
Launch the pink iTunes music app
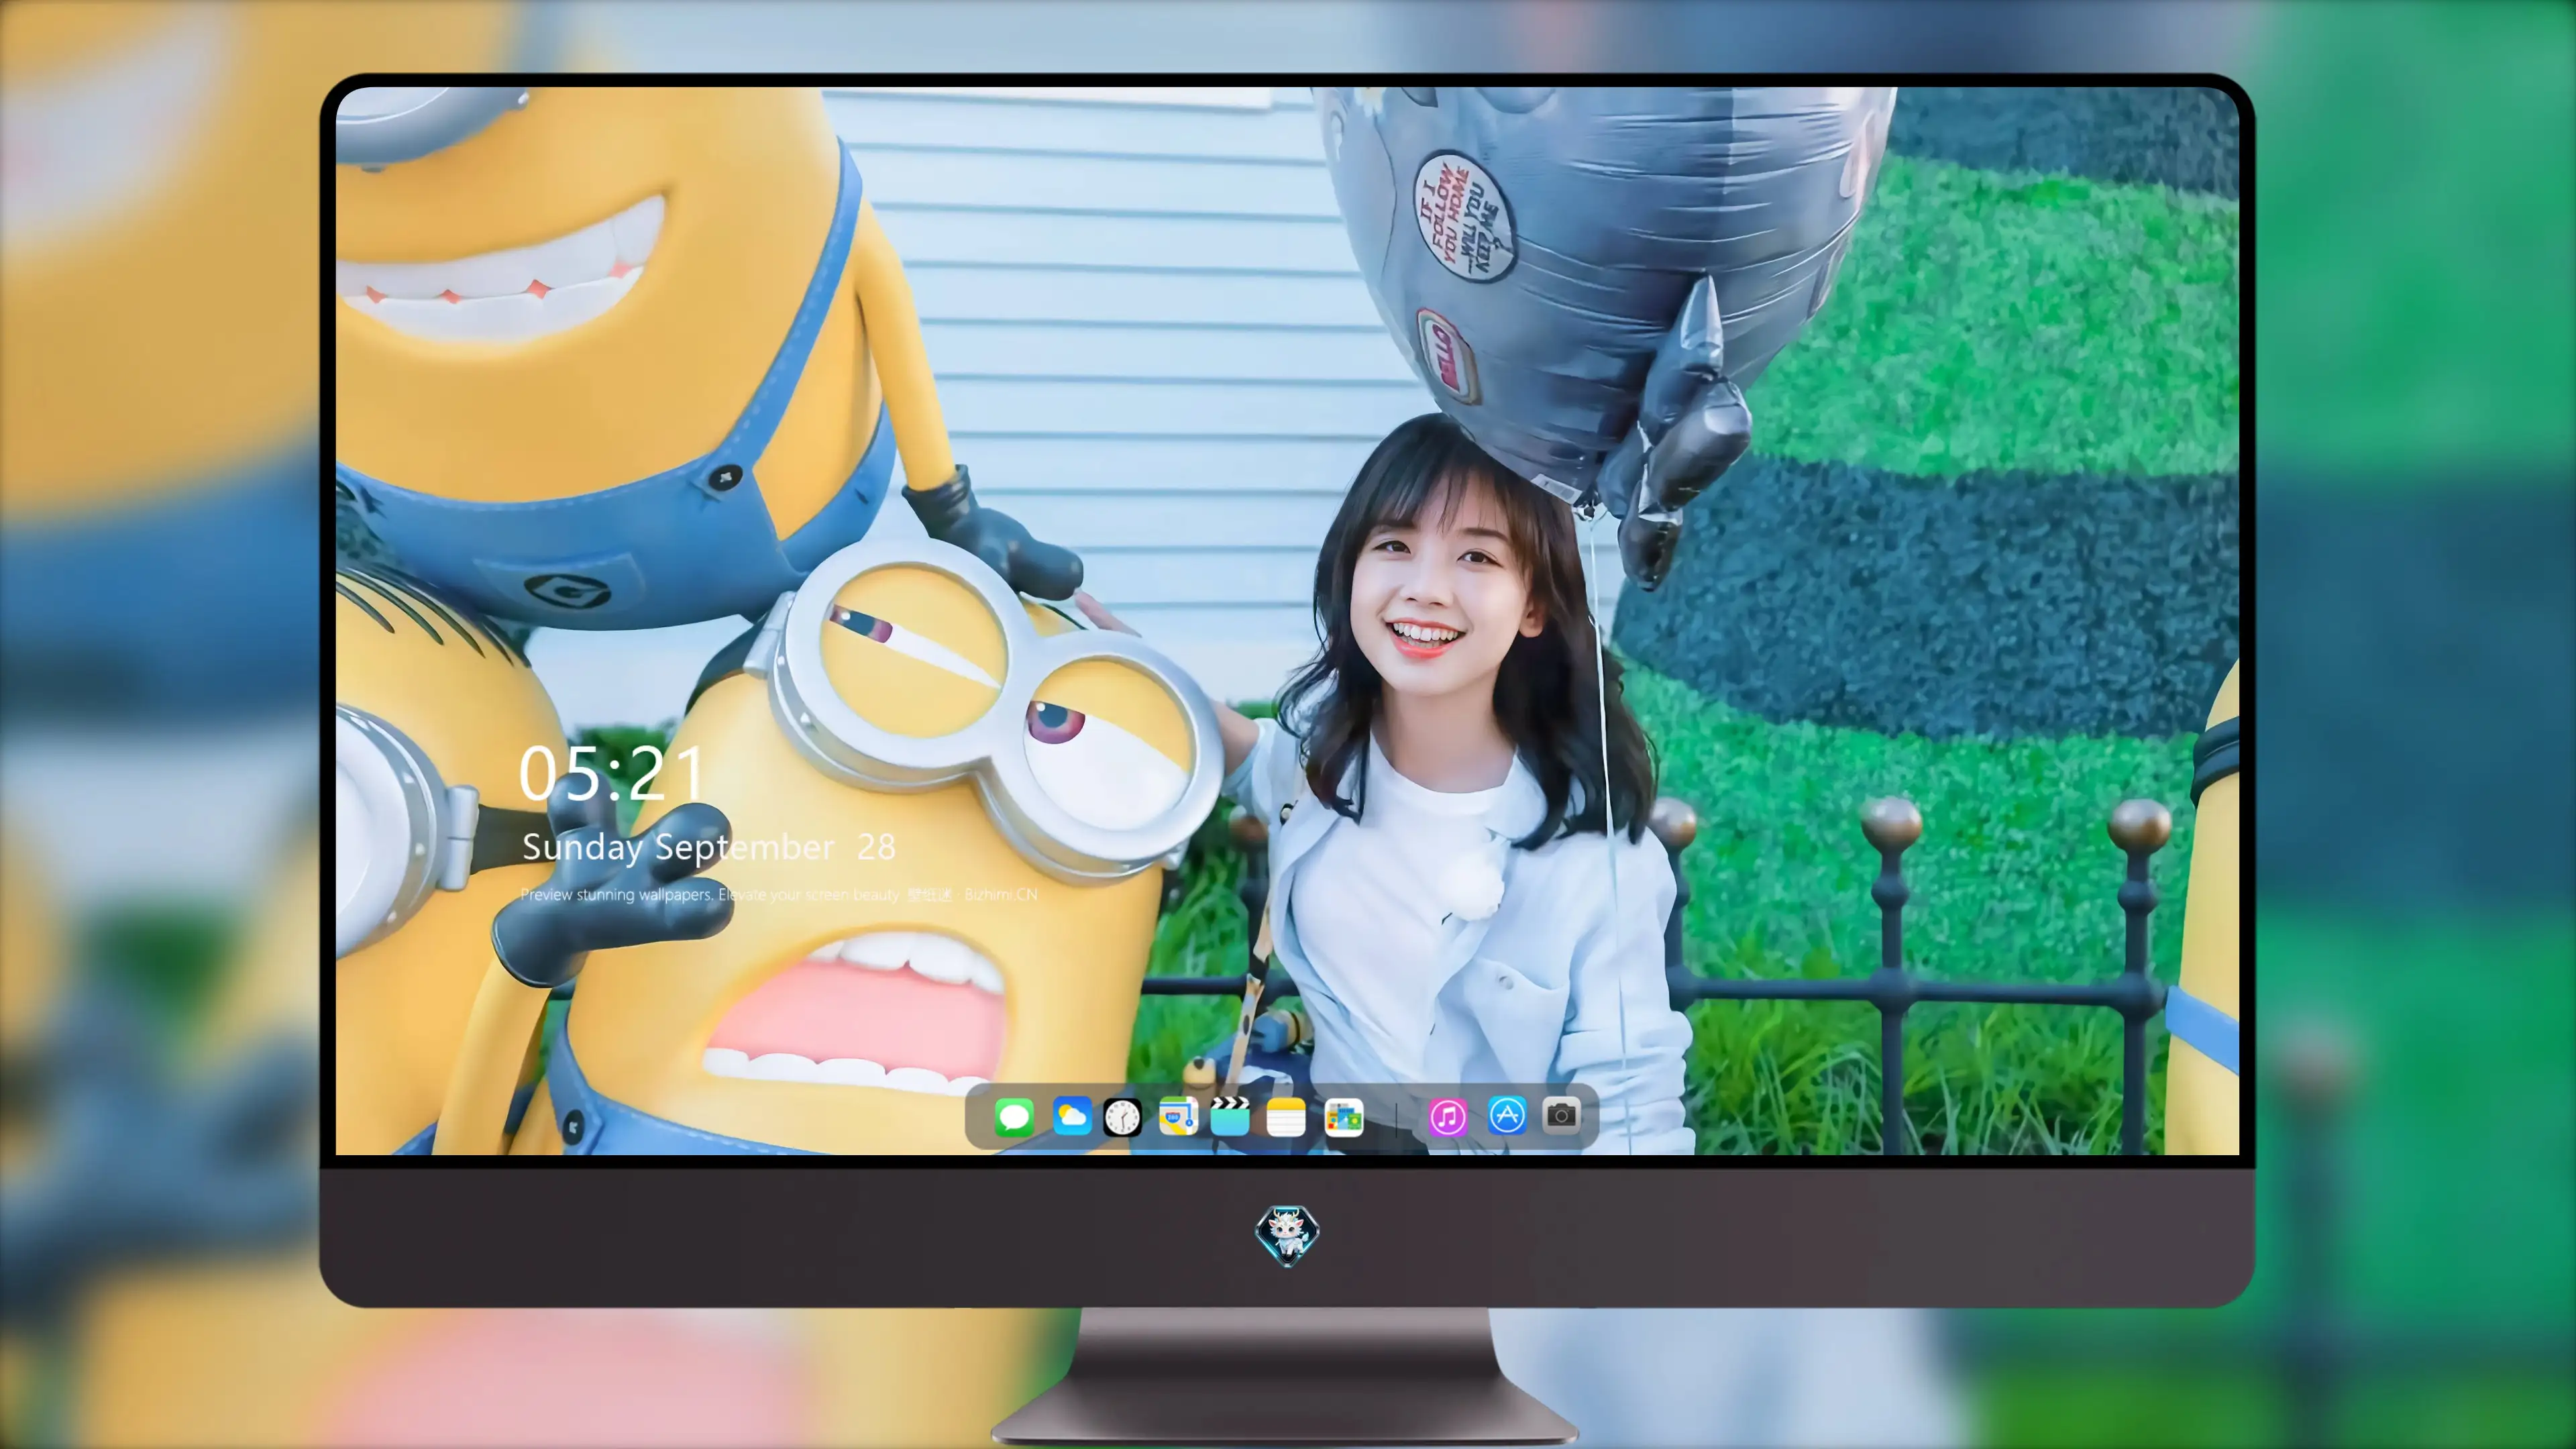click(x=1447, y=1117)
